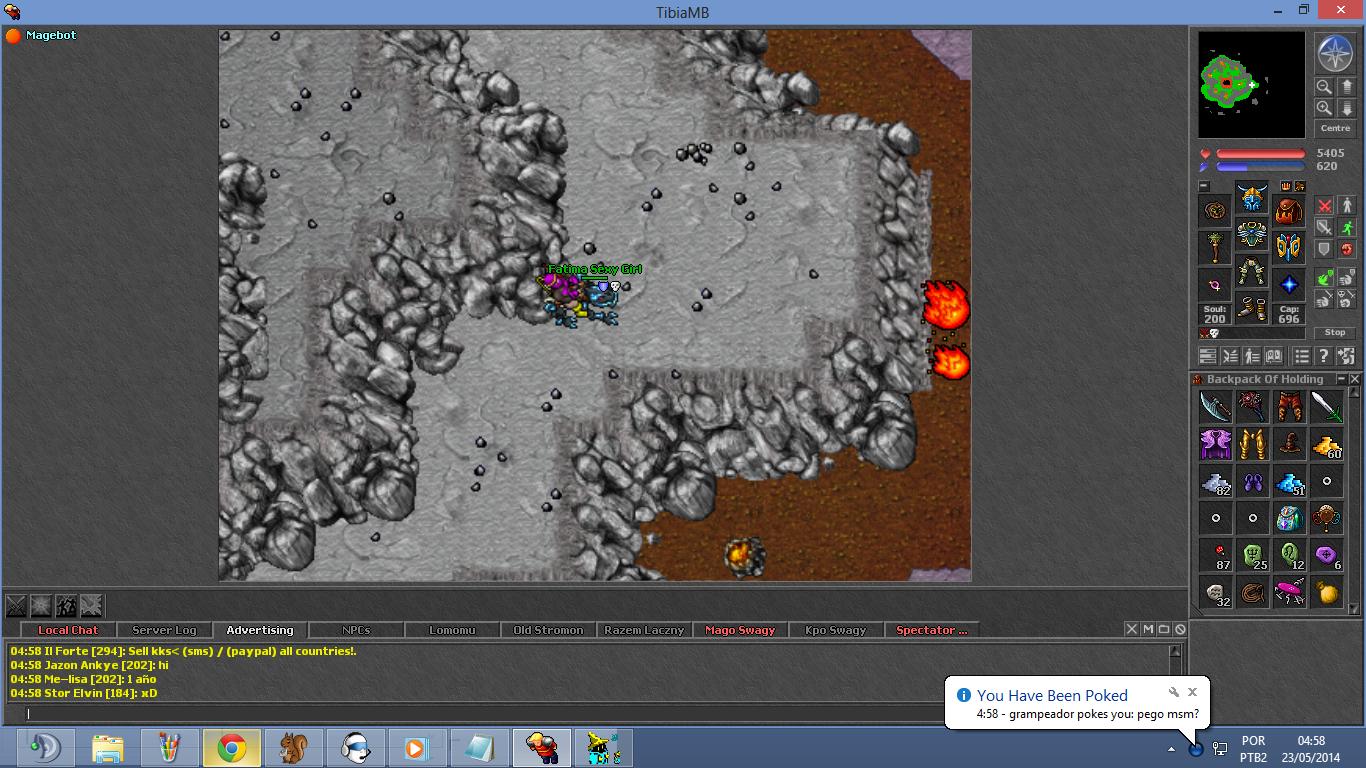Image resolution: width=1366 pixels, height=768 pixels.
Task: Show hidden tray icons arrow
Action: click(1171, 749)
